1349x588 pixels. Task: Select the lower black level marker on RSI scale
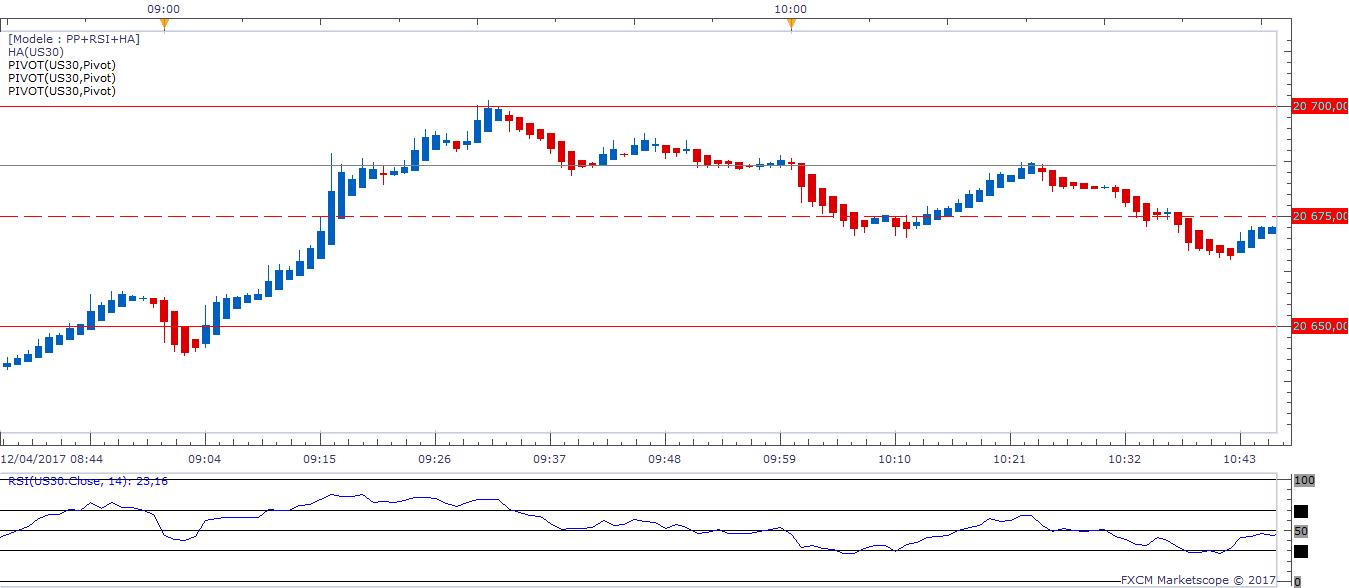(x=1301, y=550)
